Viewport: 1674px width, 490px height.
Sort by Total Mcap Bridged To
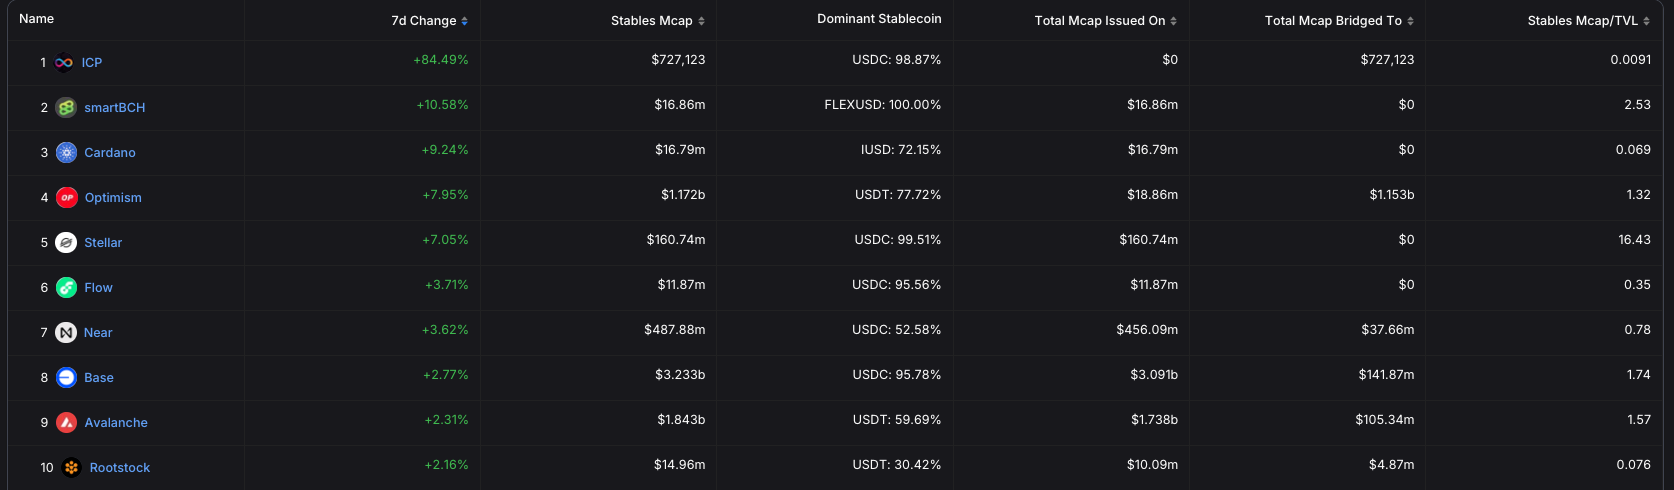click(x=1338, y=21)
